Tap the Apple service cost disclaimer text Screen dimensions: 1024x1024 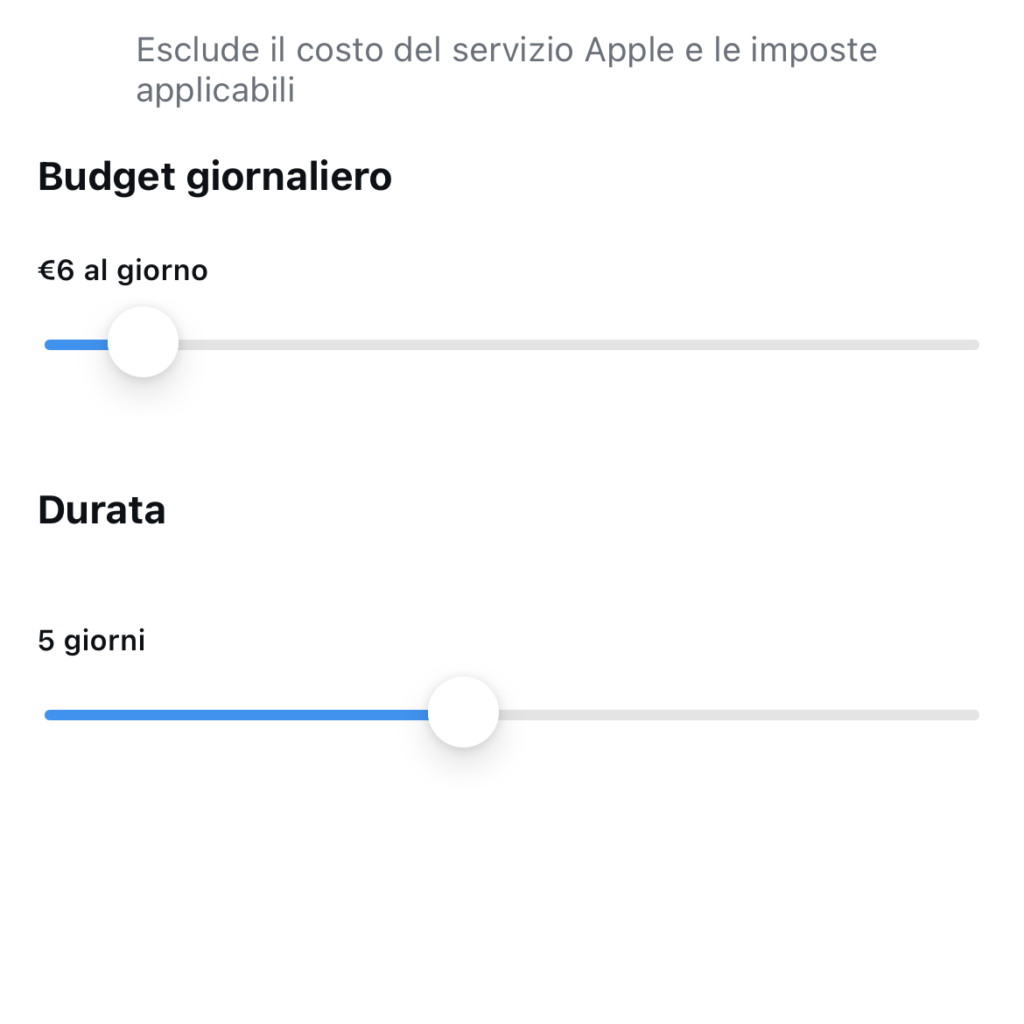click(x=506, y=70)
